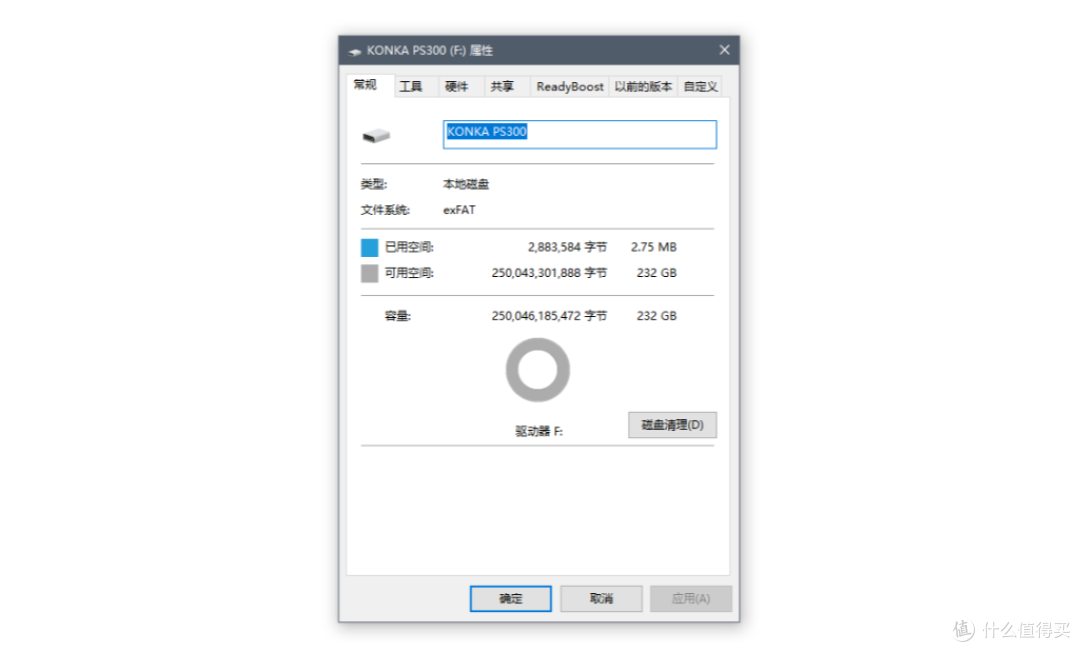Click the 本地磁盘 type value
Image resolution: width=1080 pixels, height=652 pixels.
click(x=466, y=184)
